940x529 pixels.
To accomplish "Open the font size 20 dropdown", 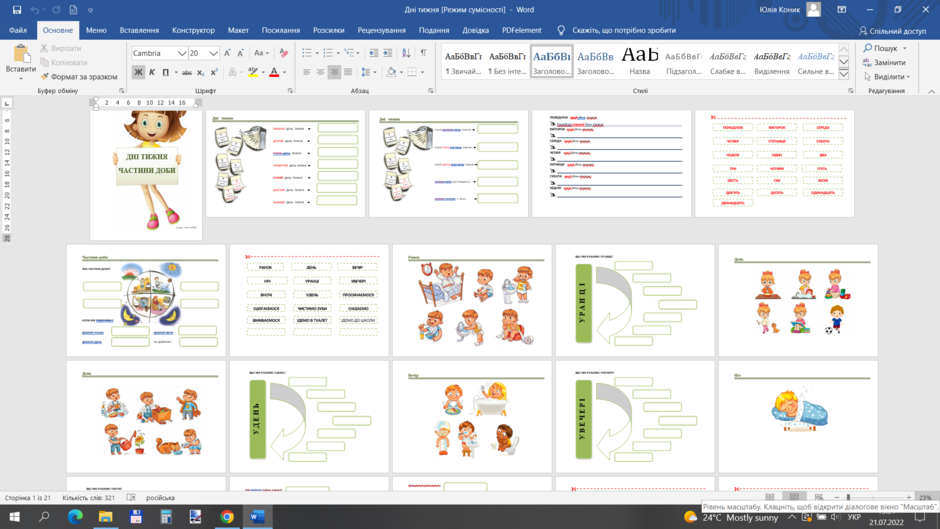I will [213, 53].
